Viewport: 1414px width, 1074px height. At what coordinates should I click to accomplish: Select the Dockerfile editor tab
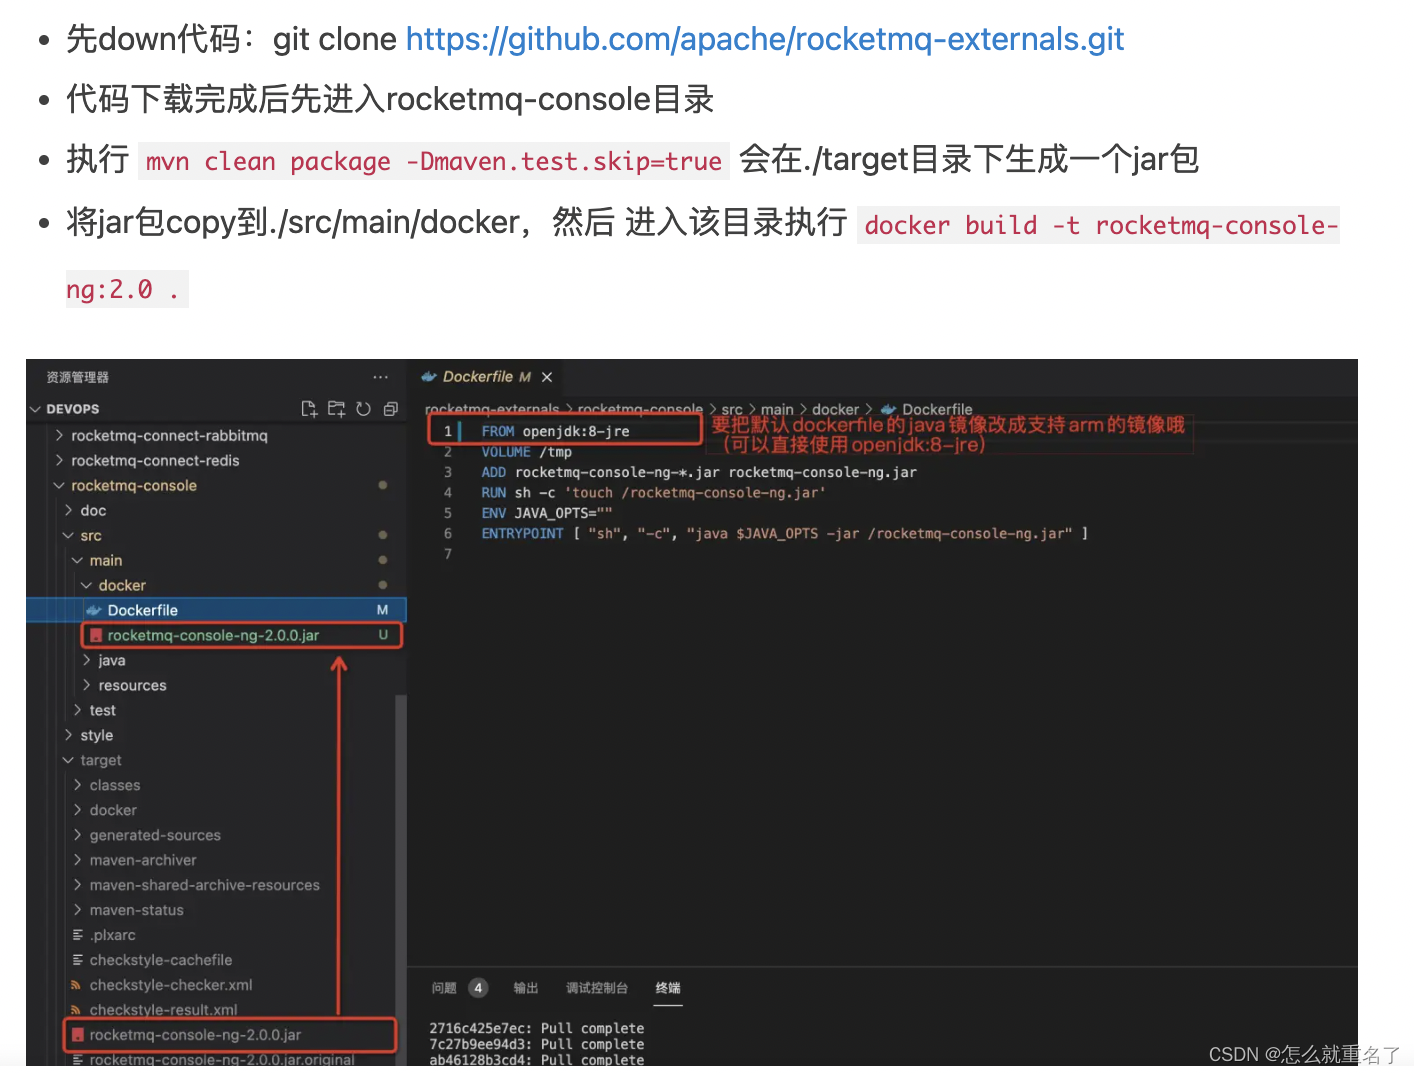(487, 377)
